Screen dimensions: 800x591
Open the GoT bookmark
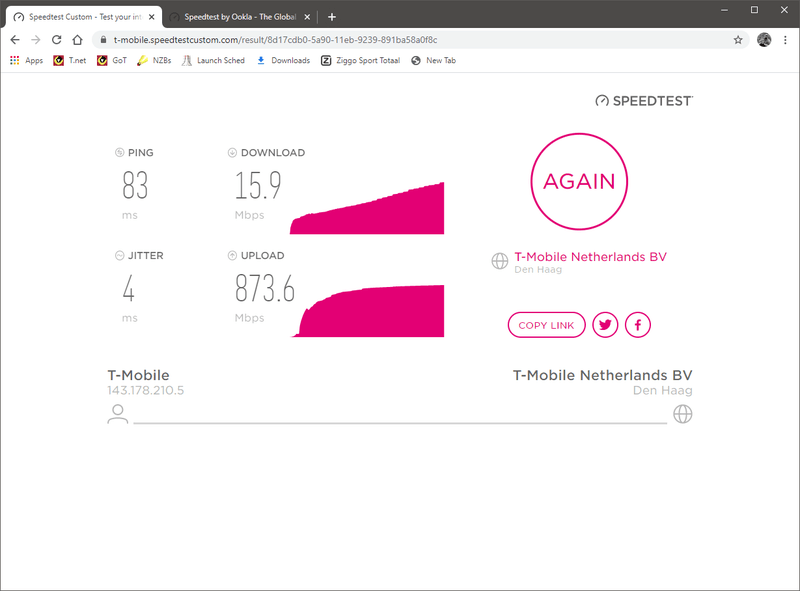click(x=112, y=60)
